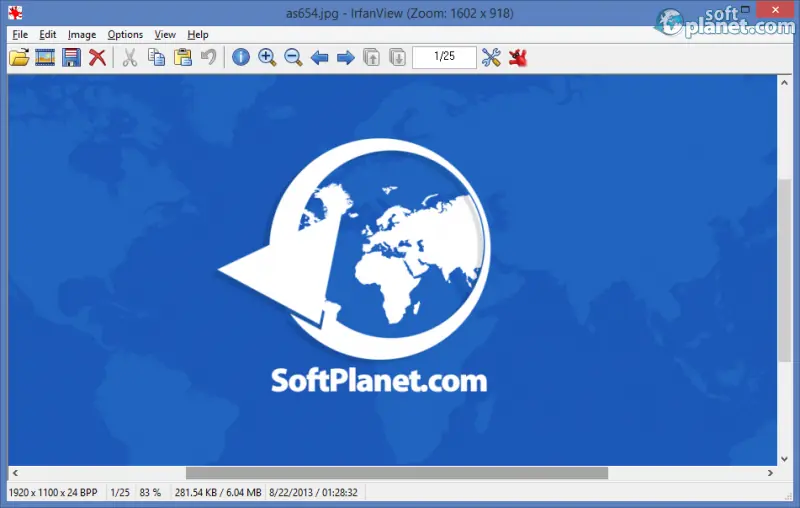
Task: Zoom in with the plus magnifier
Action: (x=267, y=57)
